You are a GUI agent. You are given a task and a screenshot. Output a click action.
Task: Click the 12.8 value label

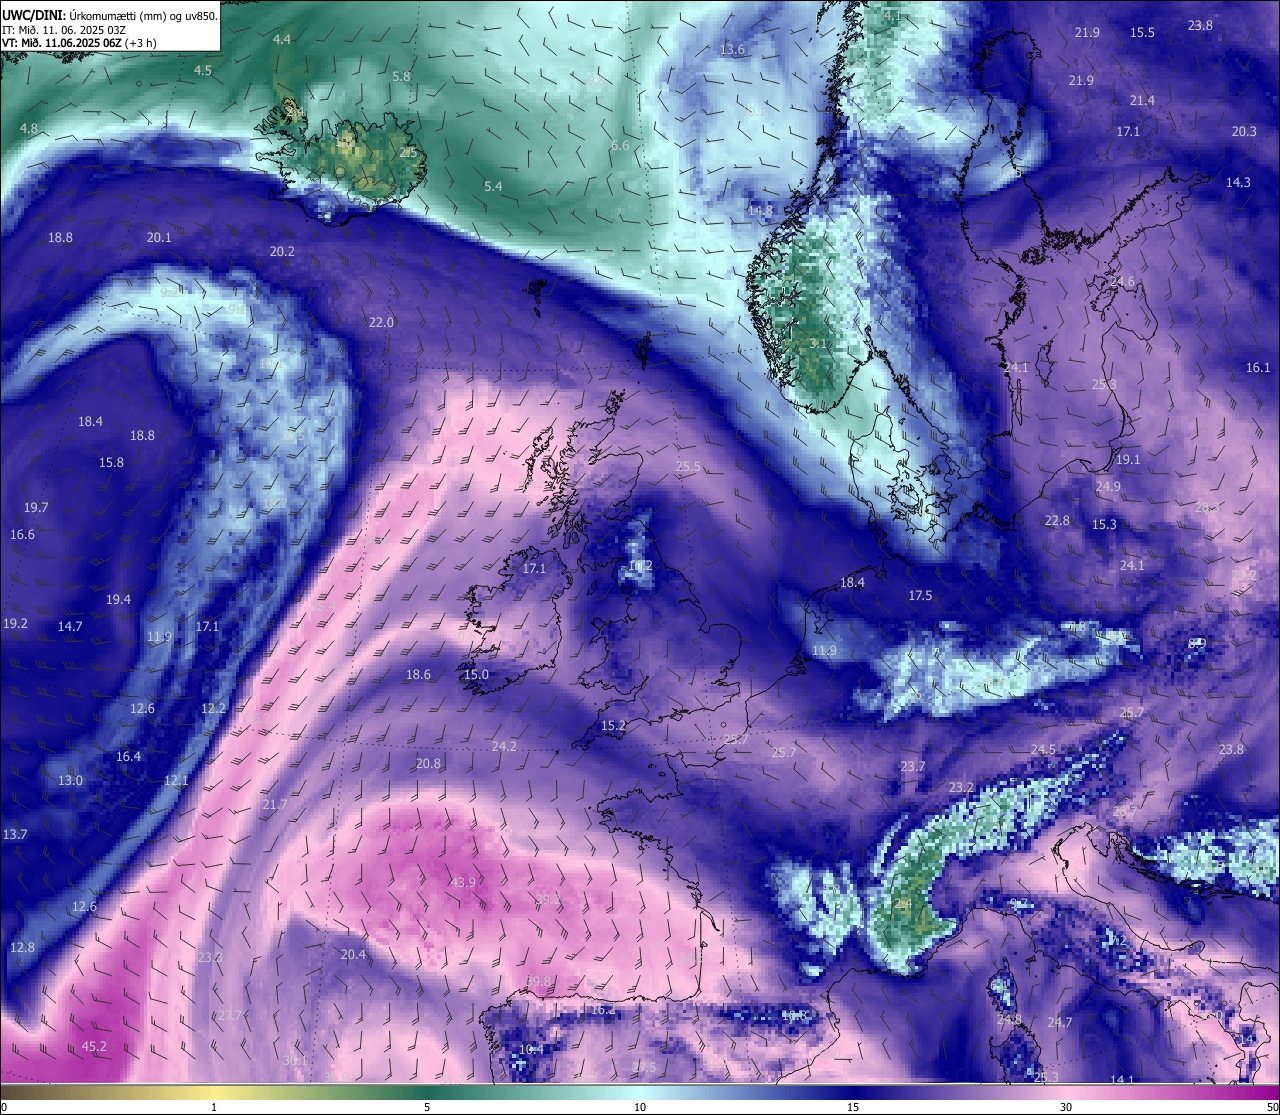(22, 947)
